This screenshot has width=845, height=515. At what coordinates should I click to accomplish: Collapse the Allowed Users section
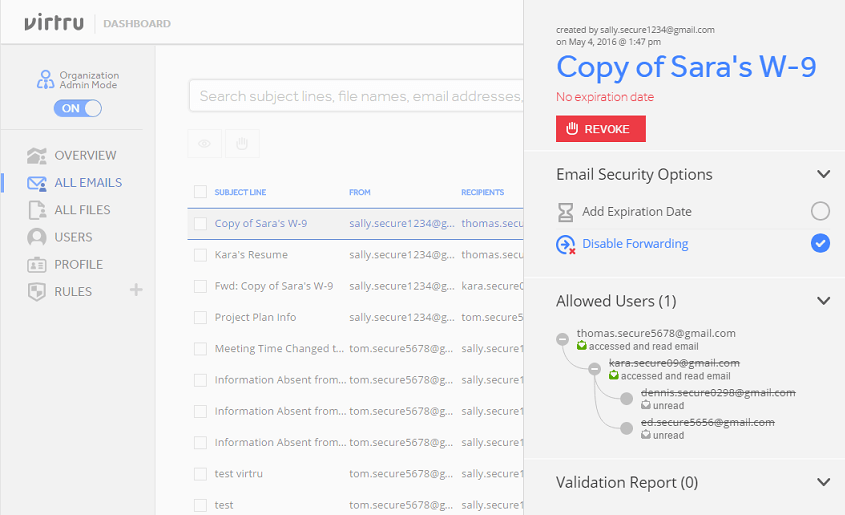(x=823, y=301)
